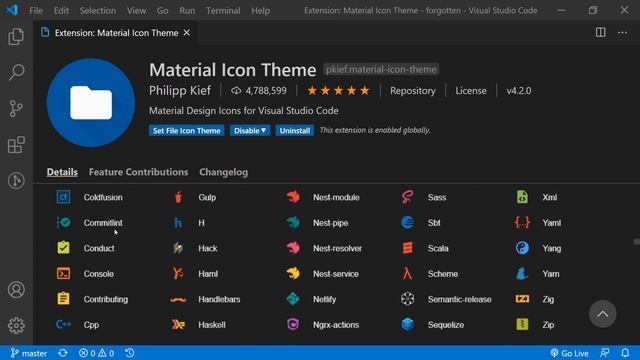Viewport: 640px width, 360px height.
Task: Open the Terminal menu
Action: tap(223, 11)
